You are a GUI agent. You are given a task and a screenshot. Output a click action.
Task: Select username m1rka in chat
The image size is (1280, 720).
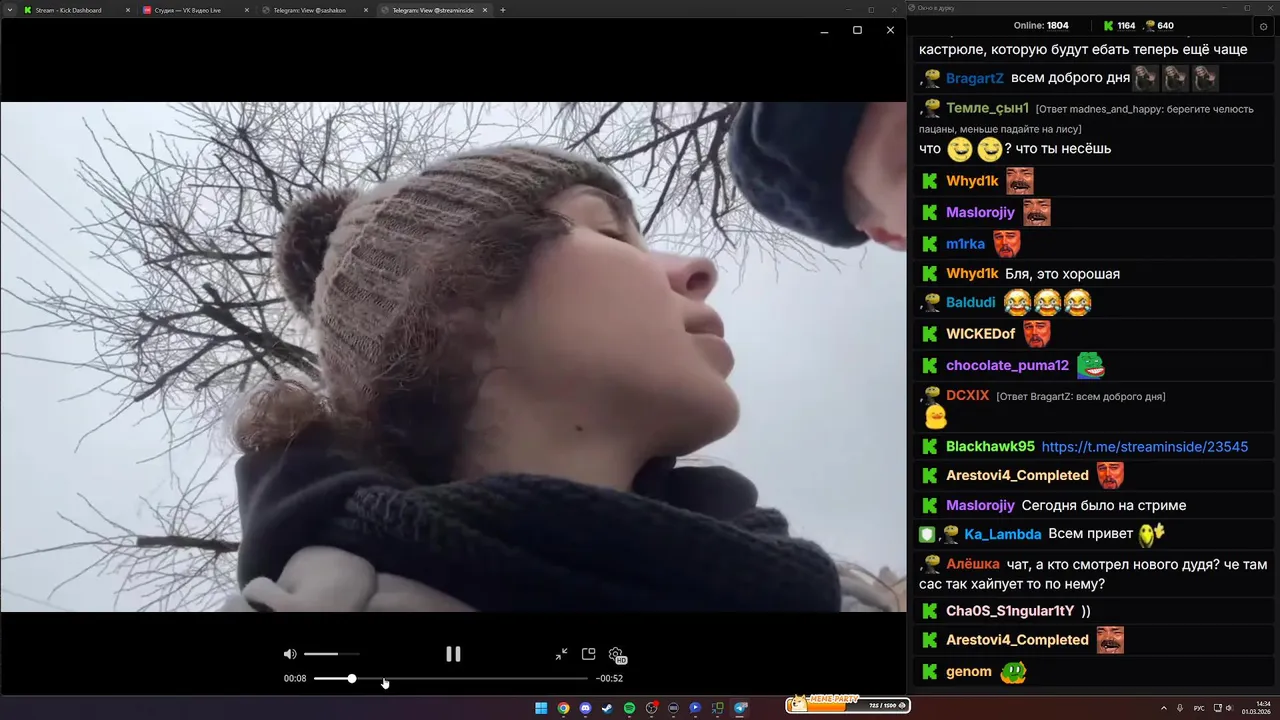click(x=966, y=244)
